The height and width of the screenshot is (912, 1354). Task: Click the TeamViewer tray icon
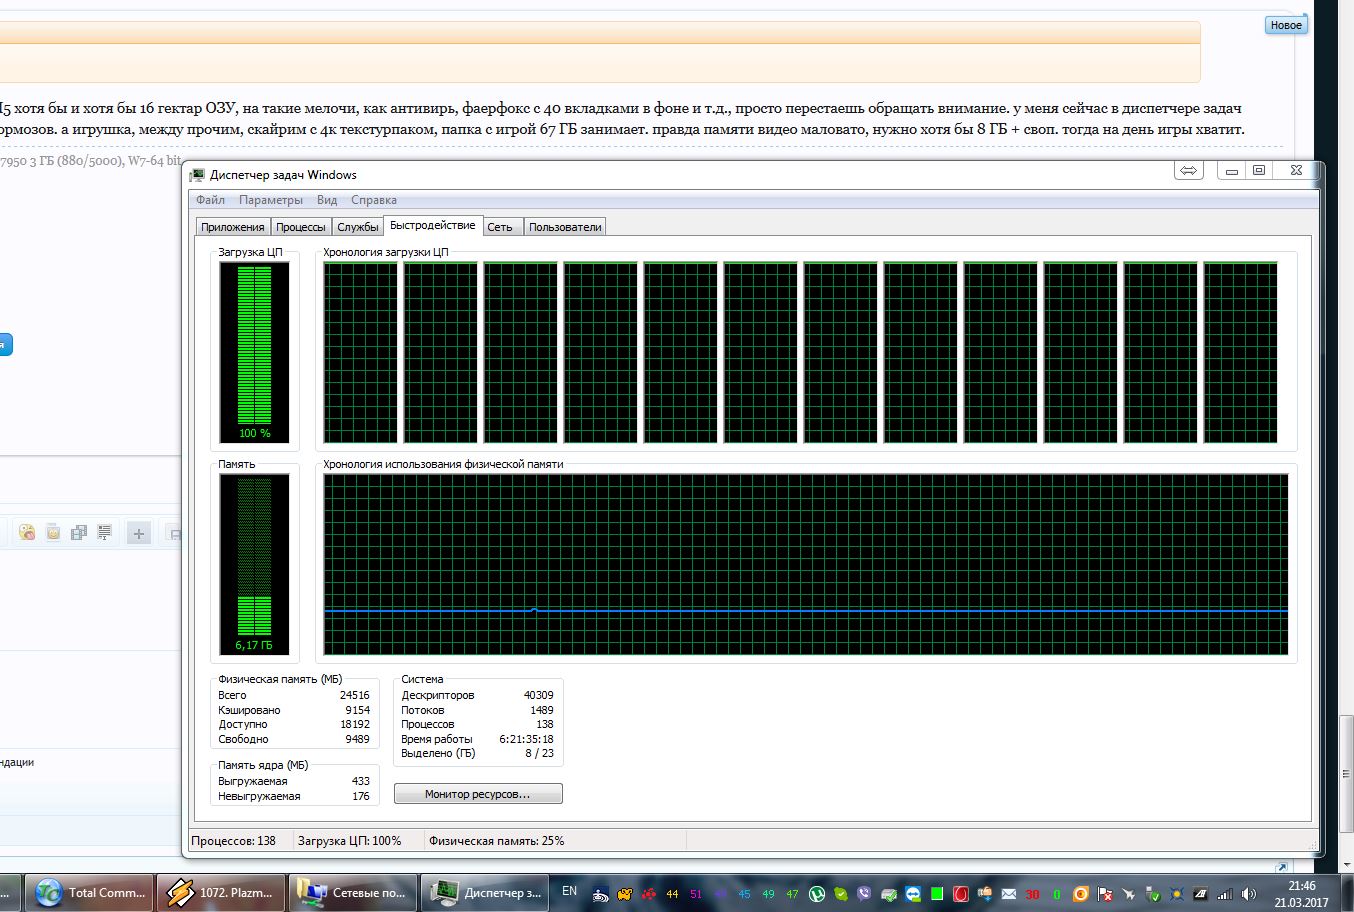[913, 894]
